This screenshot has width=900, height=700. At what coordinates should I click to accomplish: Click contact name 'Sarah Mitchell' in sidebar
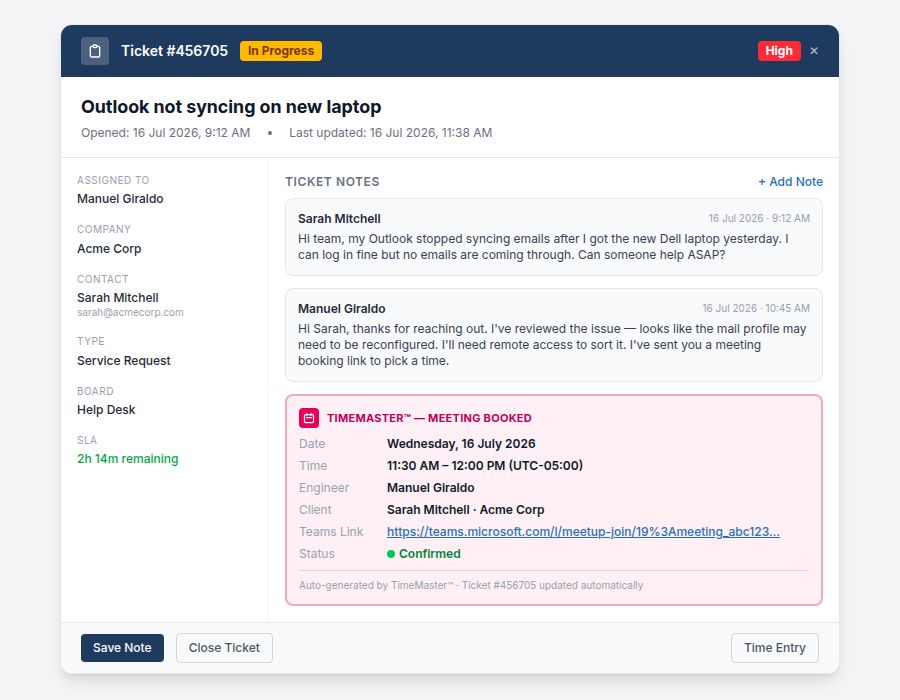tap(118, 298)
